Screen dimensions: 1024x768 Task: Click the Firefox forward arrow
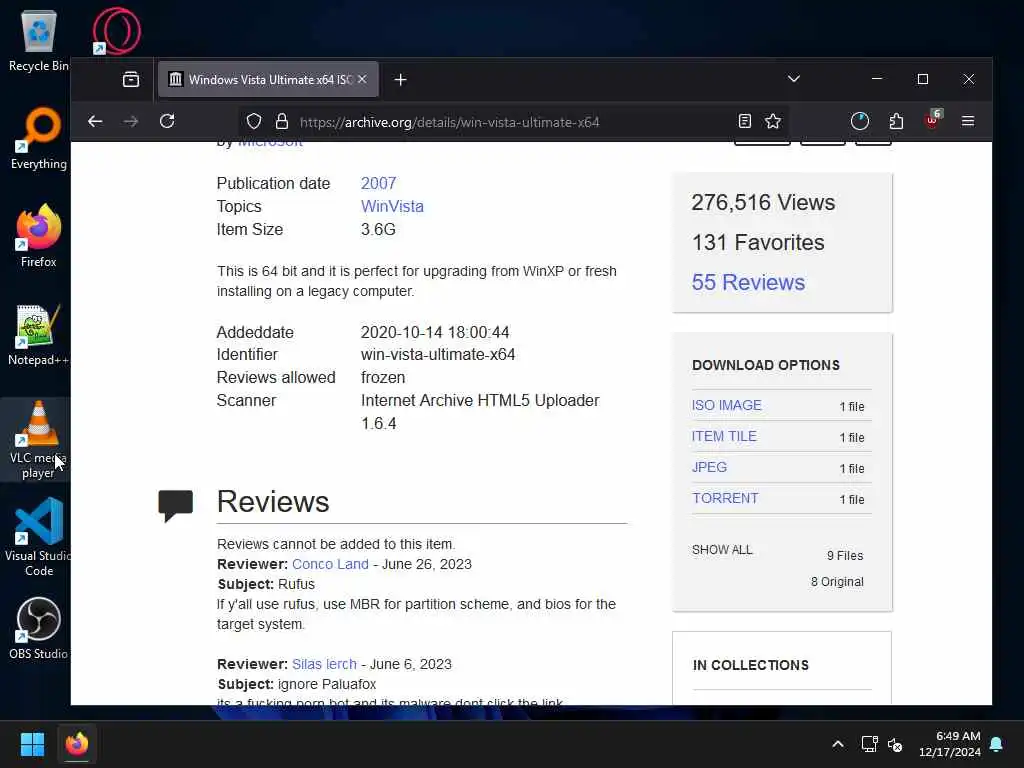[x=131, y=121]
